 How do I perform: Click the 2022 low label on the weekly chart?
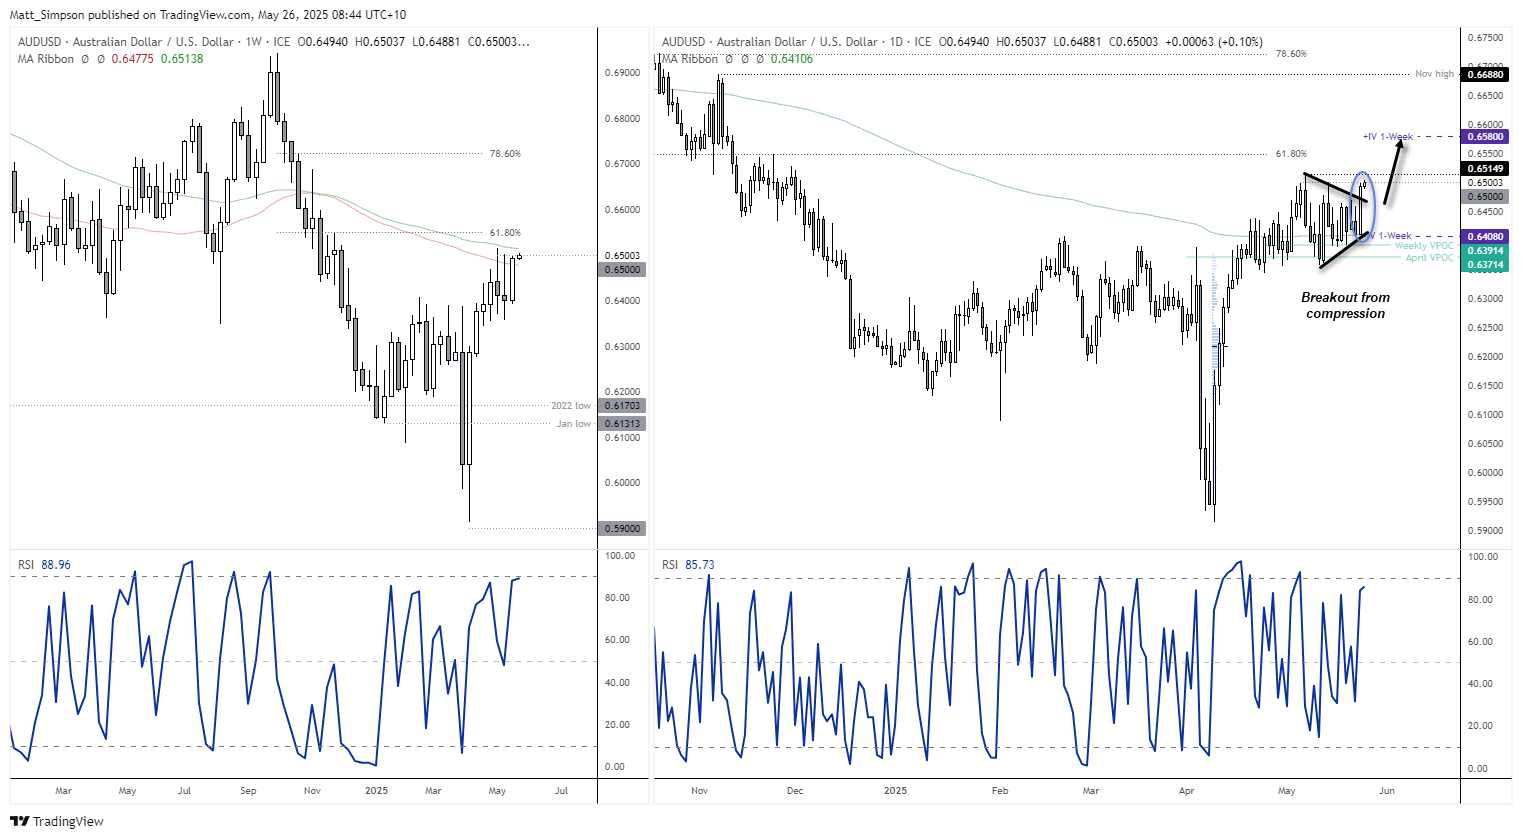[x=570, y=405]
